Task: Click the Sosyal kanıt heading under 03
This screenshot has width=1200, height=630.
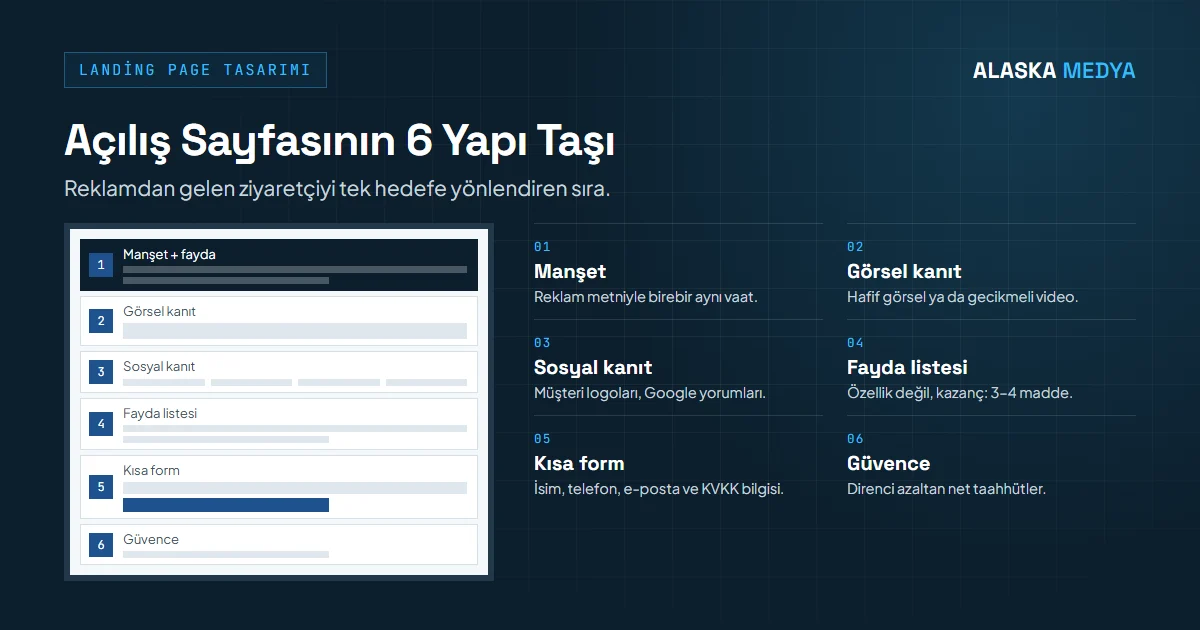Action: pyautogui.click(x=593, y=367)
